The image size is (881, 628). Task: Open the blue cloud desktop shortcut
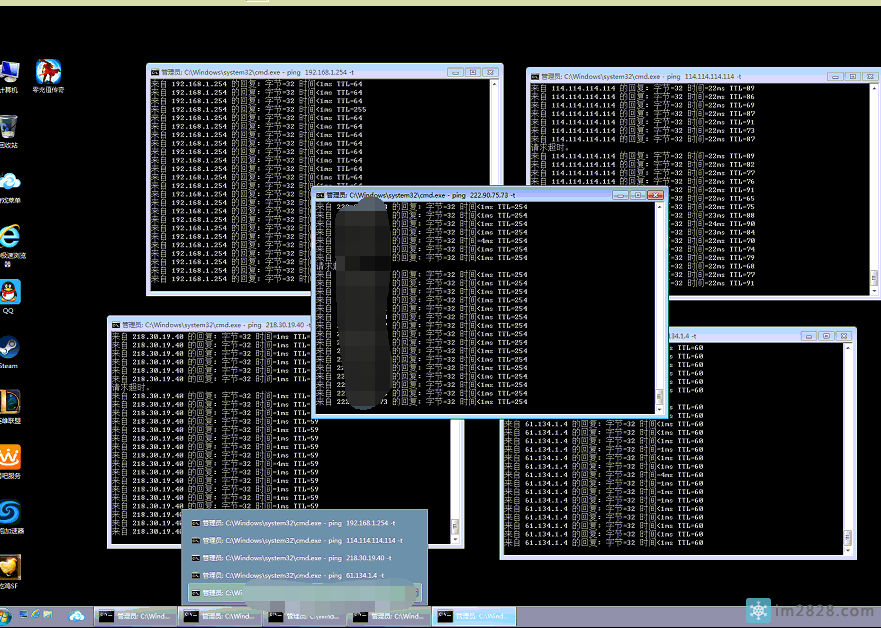9,181
